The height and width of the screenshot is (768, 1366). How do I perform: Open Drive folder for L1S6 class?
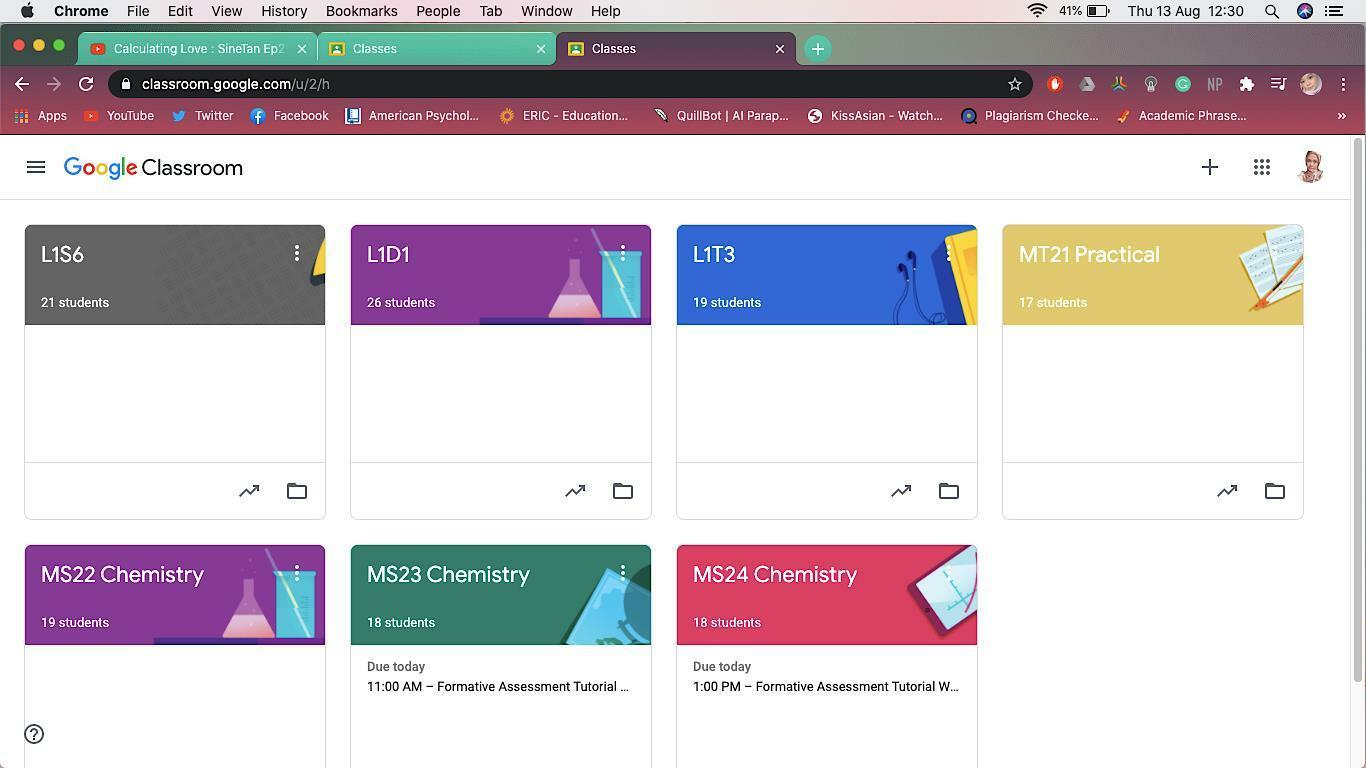coord(297,491)
